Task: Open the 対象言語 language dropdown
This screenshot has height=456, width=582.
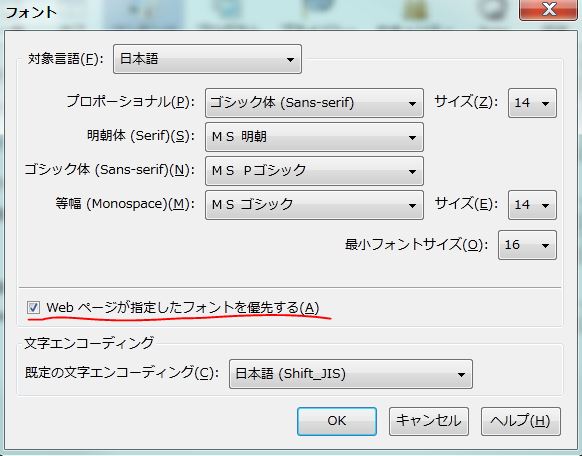Action: (x=207, y=59)
